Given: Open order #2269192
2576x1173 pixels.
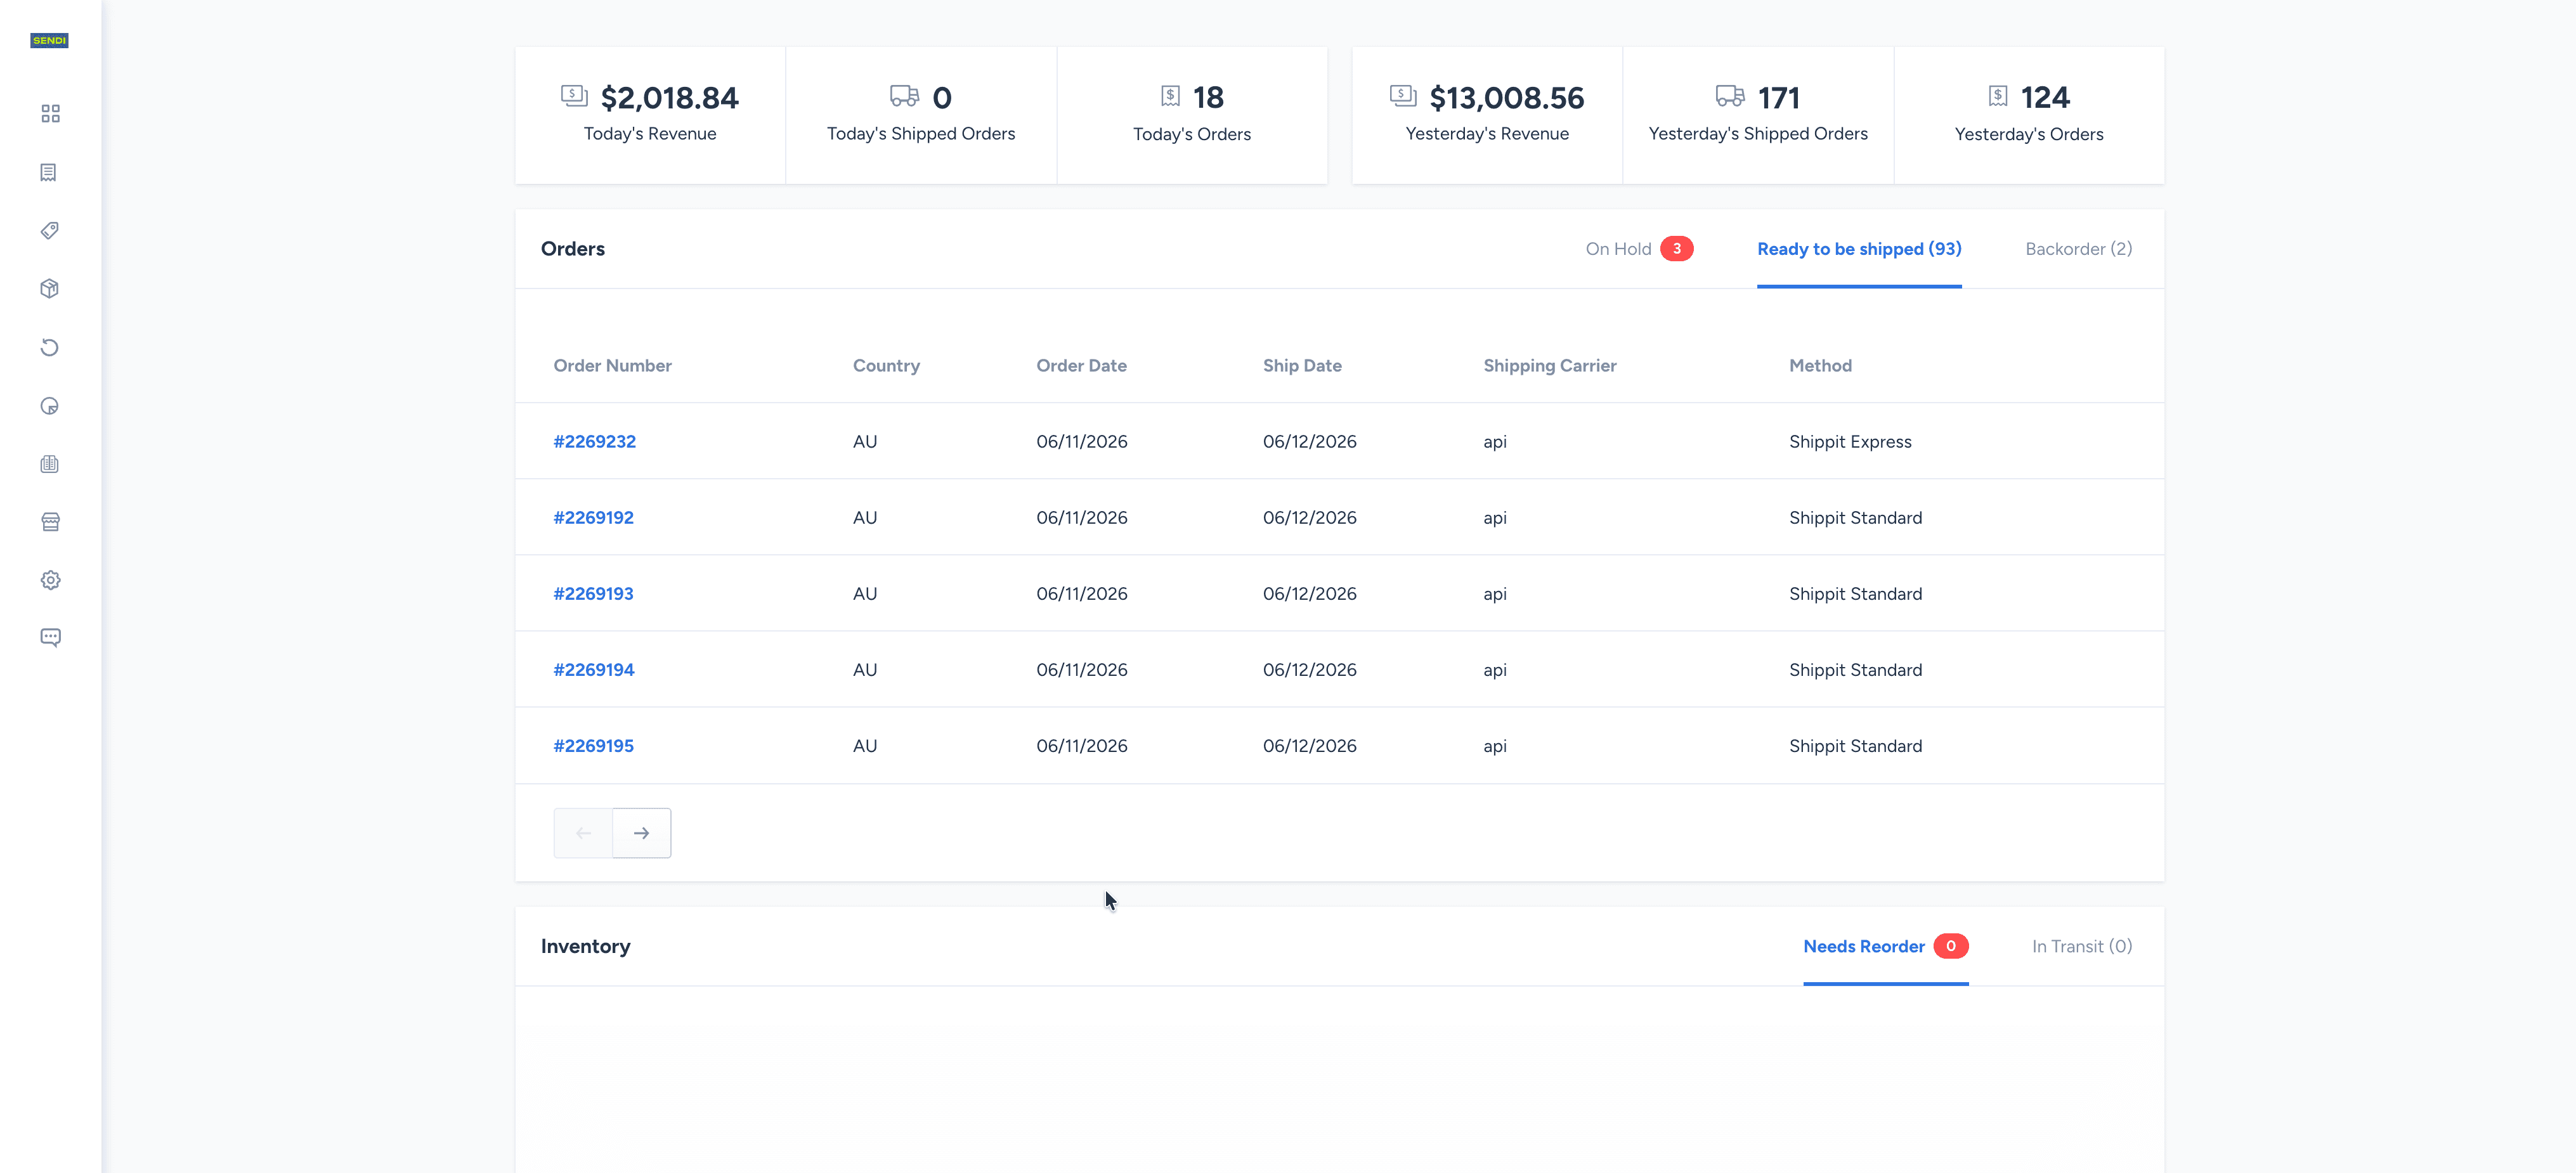Looking at the screenshot, I should (x=593, y=518).
